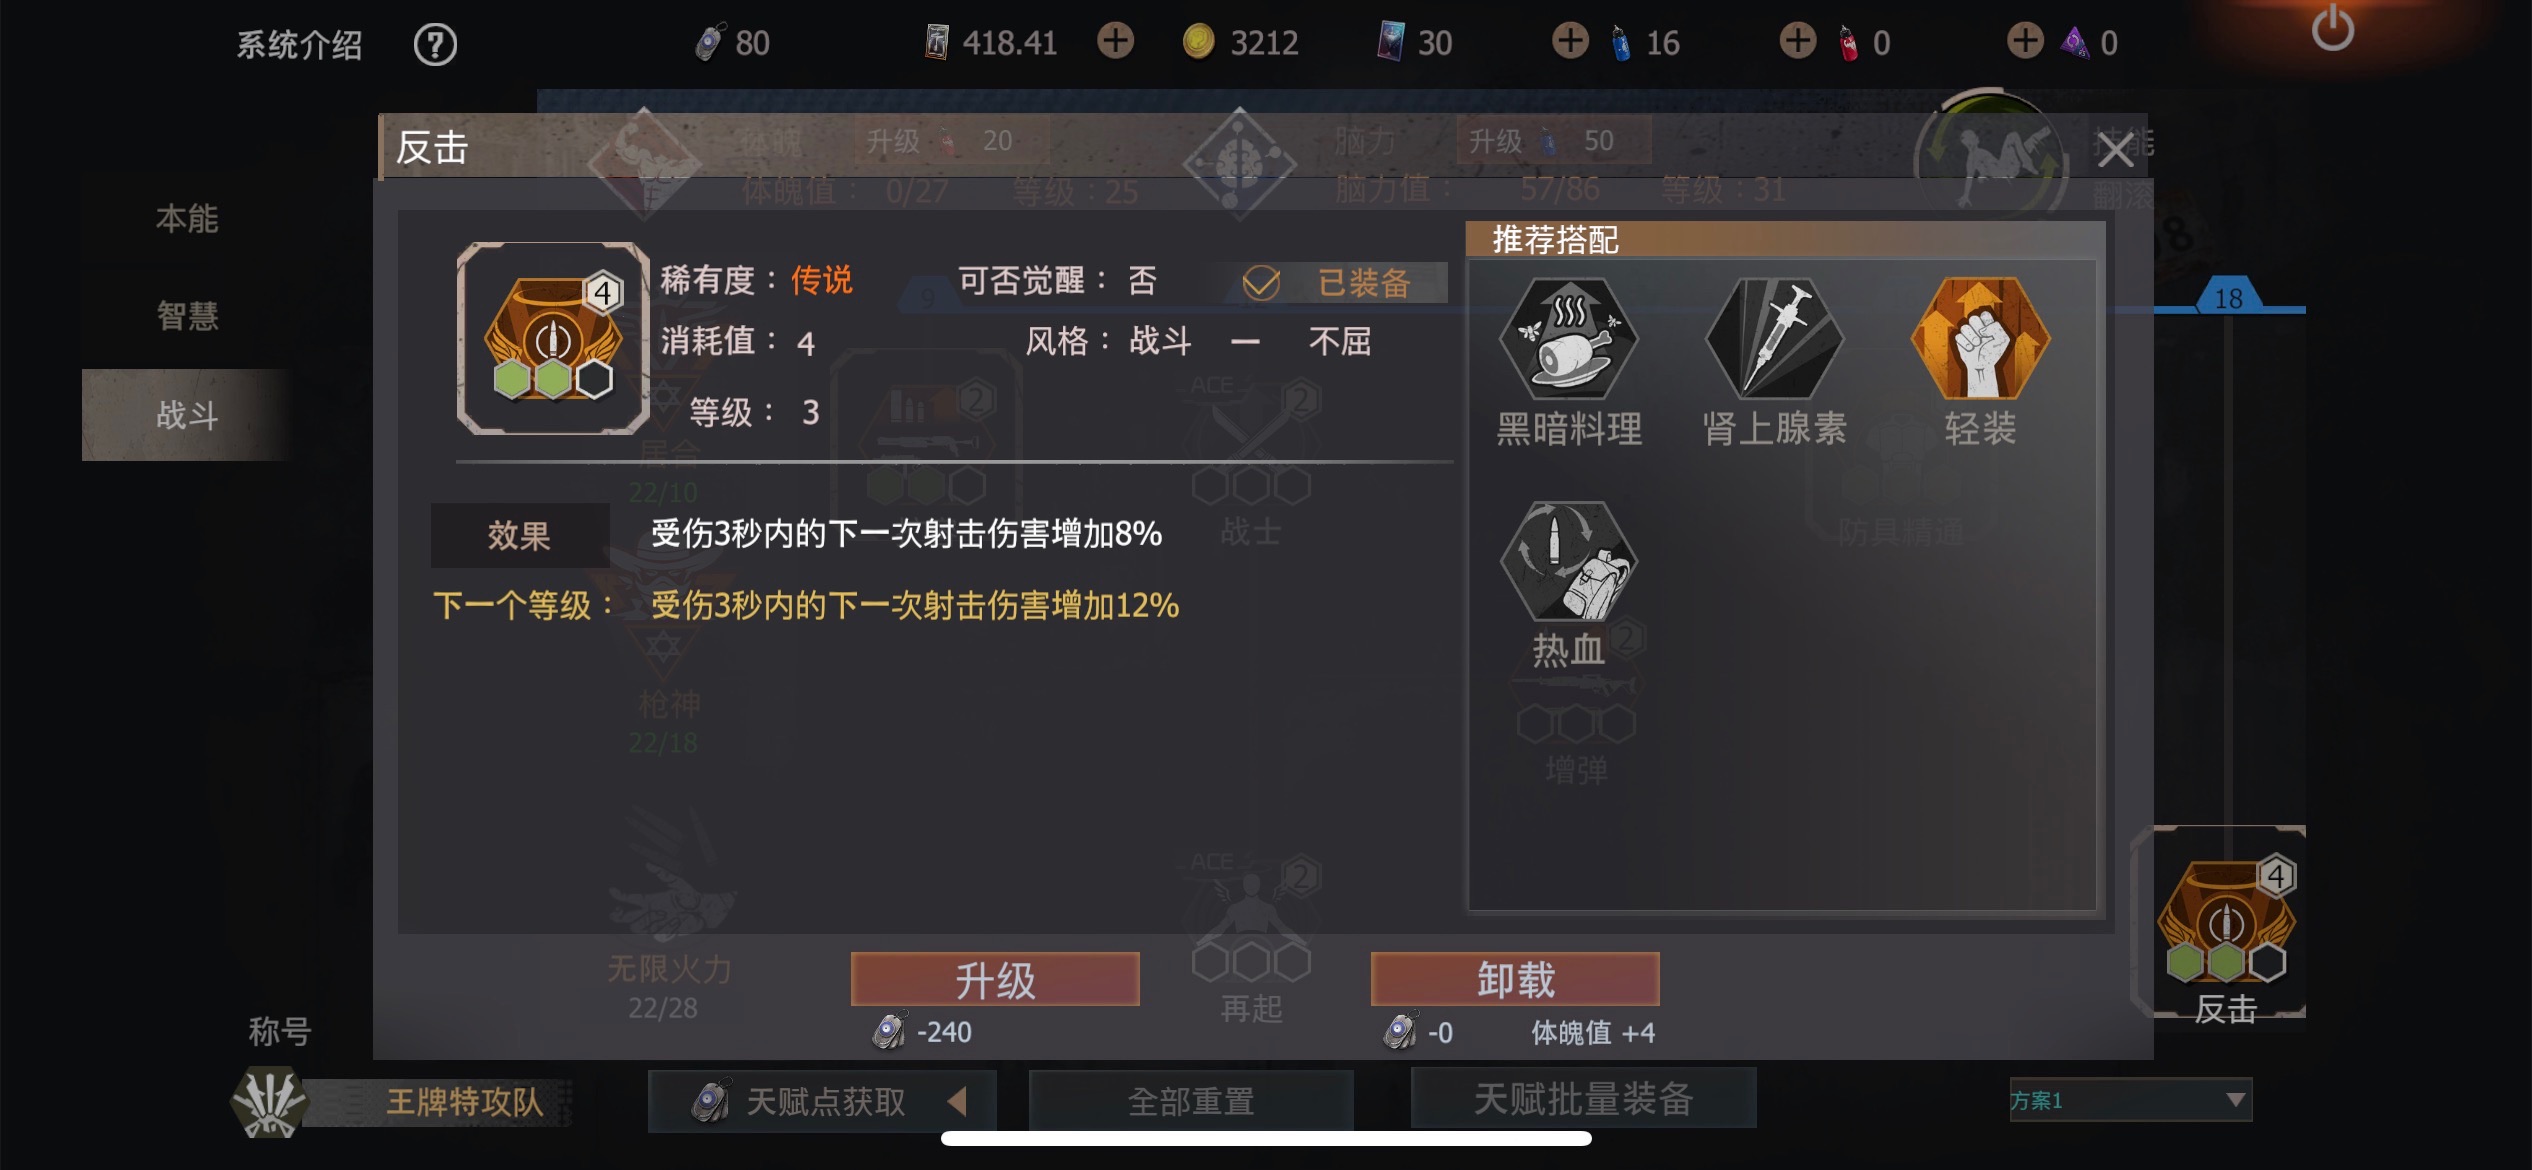Viewport: 2532px width, 1170px height.
Task: Expand the 天赋点获取 arrow menu
Action: click(x=957, y=1101)
